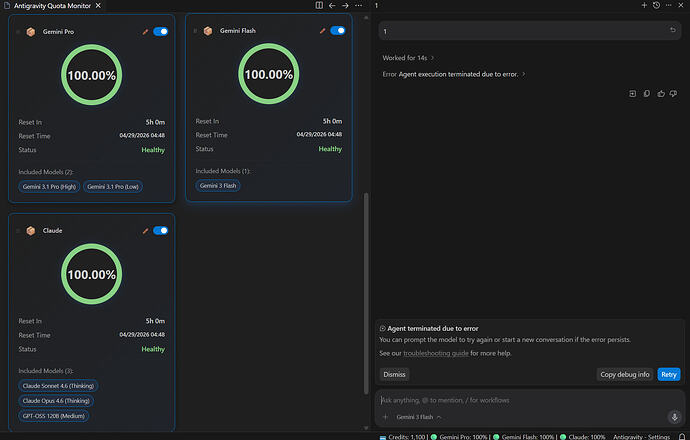Viewport: 690px width, 440px height.
Task: Give the response a thumbs down
Action: (x=673, y=93)
